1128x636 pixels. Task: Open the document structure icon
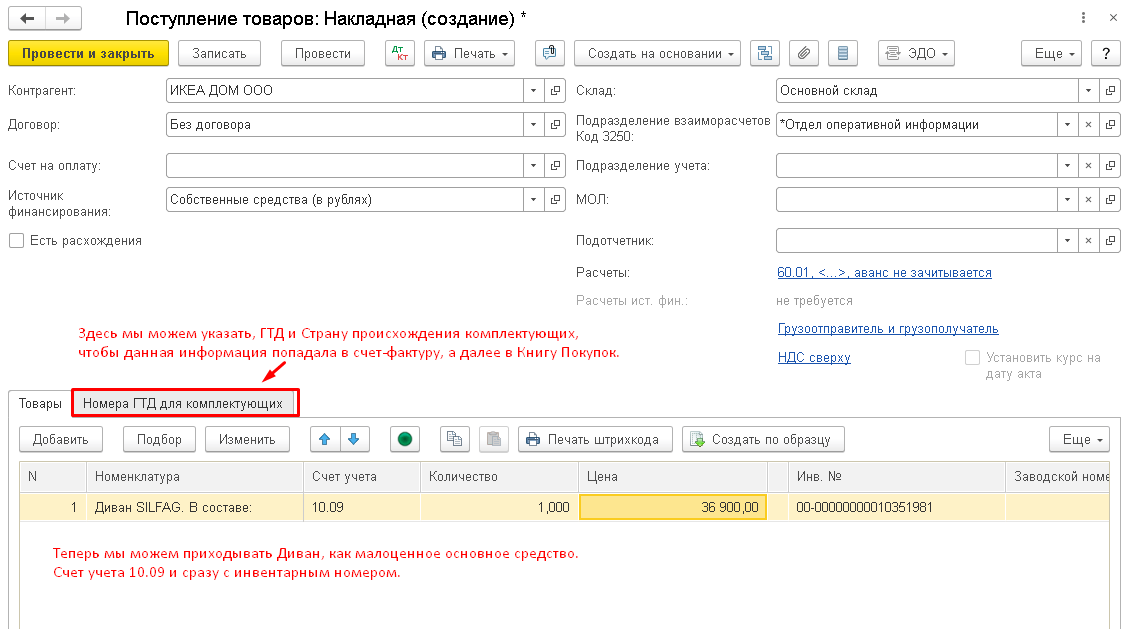[x=765, y=53]
